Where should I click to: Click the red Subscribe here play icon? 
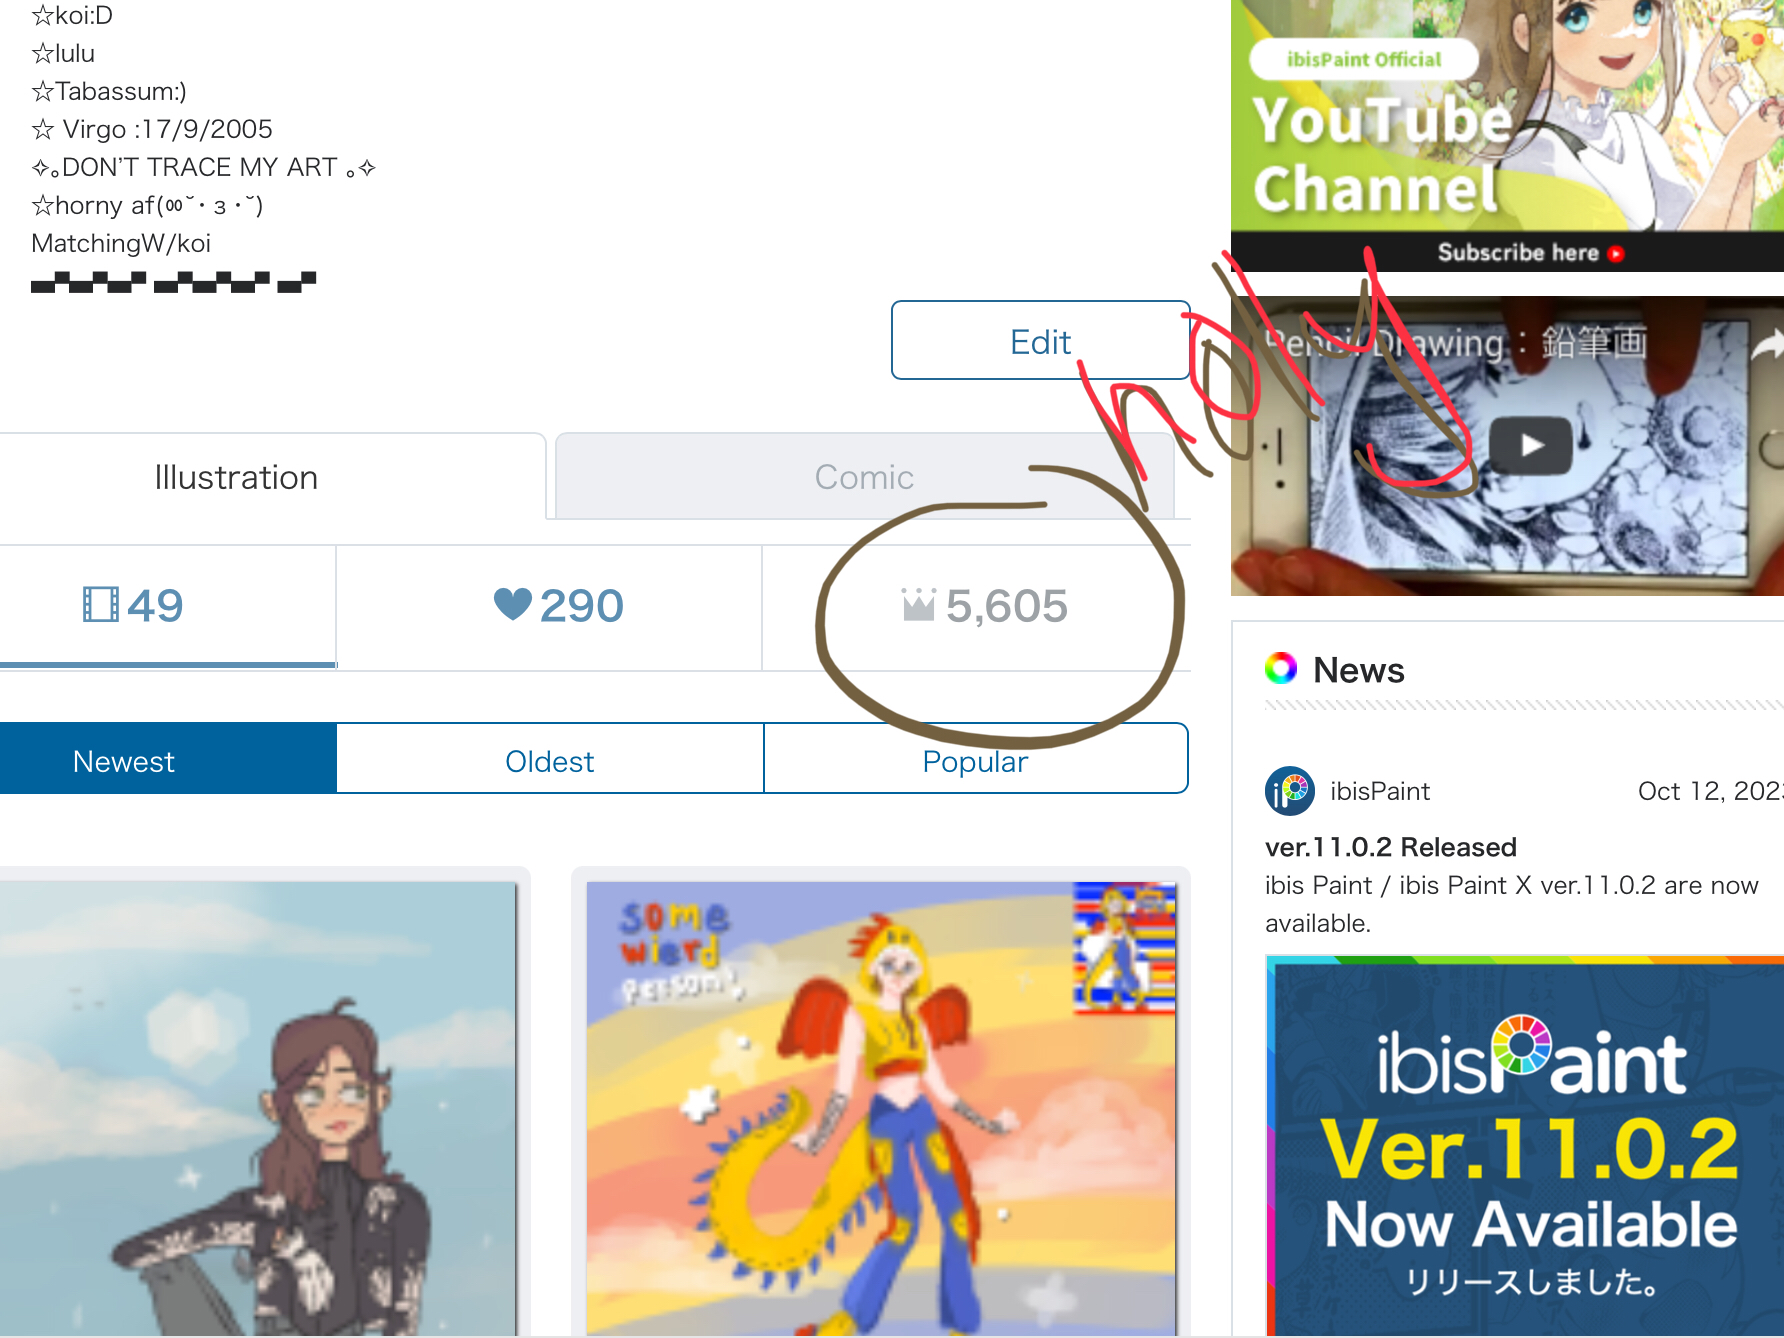(x=1616, y=254)
